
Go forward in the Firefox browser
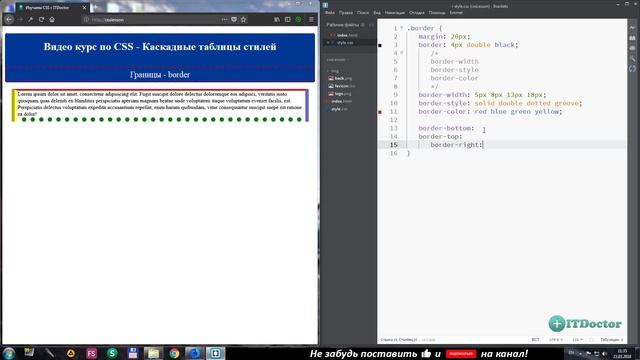20,19
